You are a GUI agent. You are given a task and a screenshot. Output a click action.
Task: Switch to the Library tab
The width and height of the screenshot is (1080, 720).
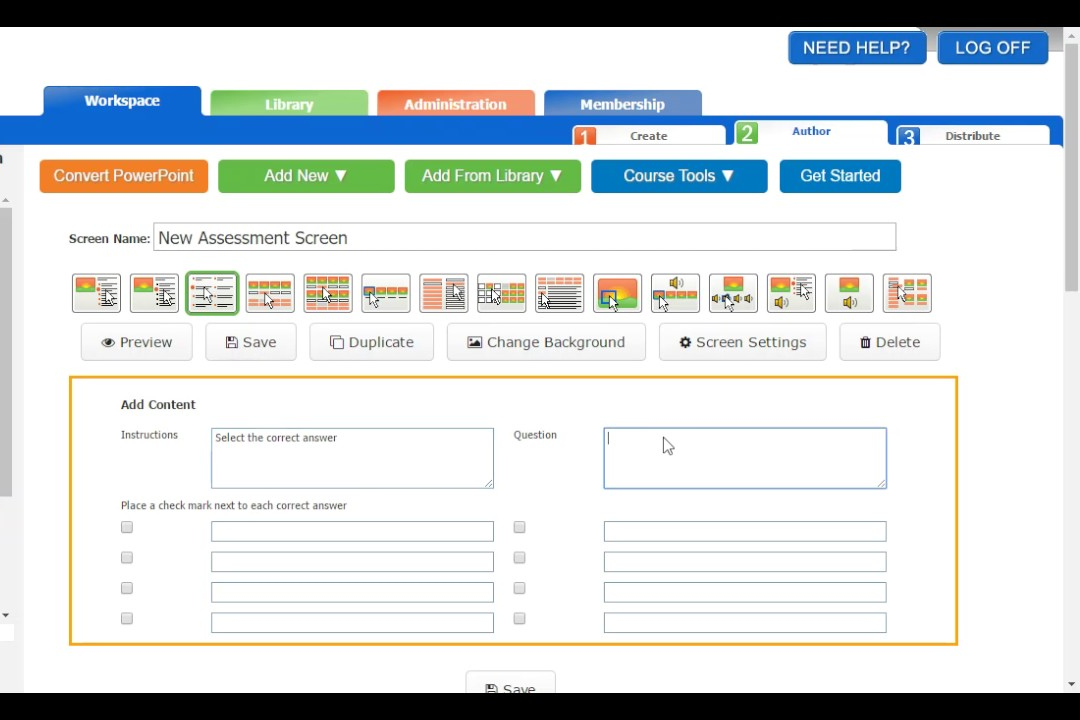288,104
